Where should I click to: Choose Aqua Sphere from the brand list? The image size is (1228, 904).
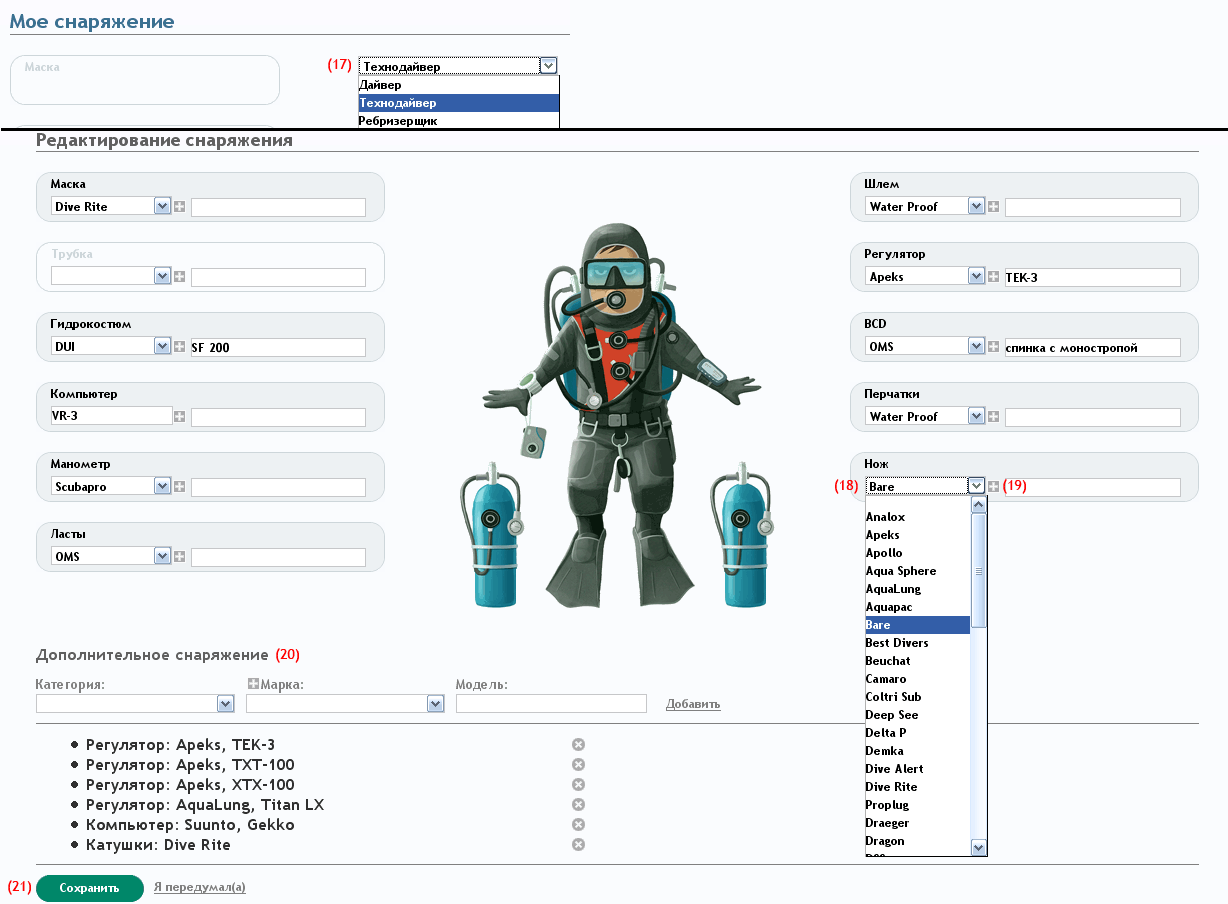(x=917, y=571)
